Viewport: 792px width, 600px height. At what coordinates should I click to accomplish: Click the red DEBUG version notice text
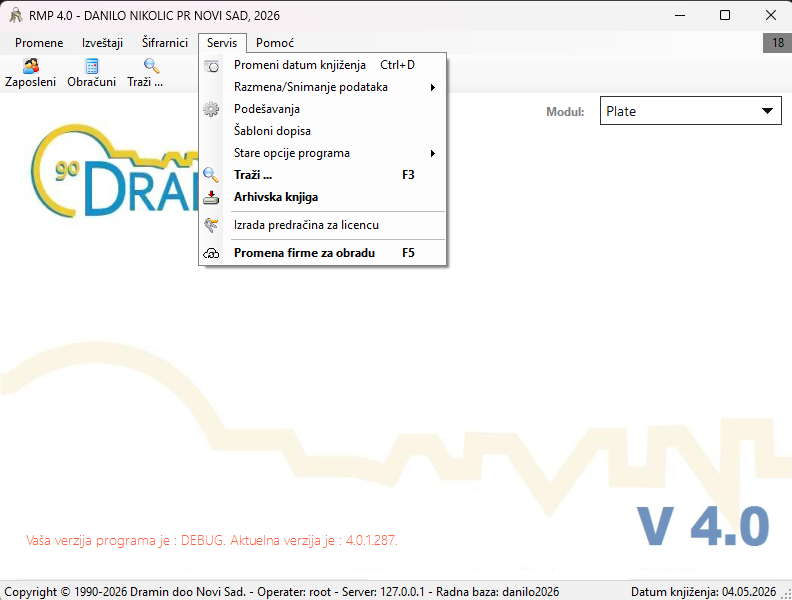pyautogui.click(x=212, y=540)
